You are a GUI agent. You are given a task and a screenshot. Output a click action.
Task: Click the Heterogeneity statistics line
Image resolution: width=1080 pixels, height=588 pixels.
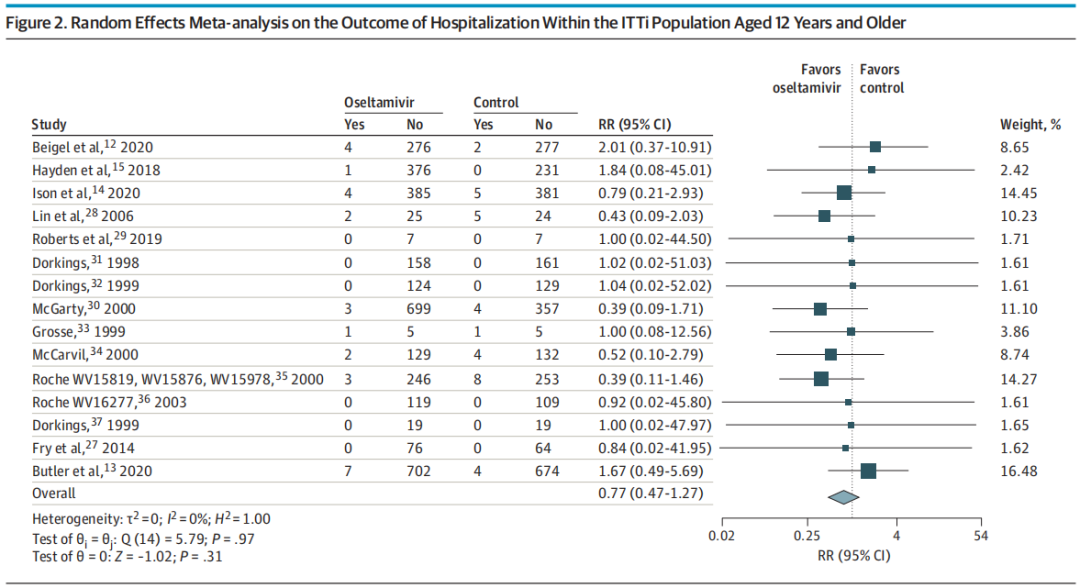pos(151,519)
